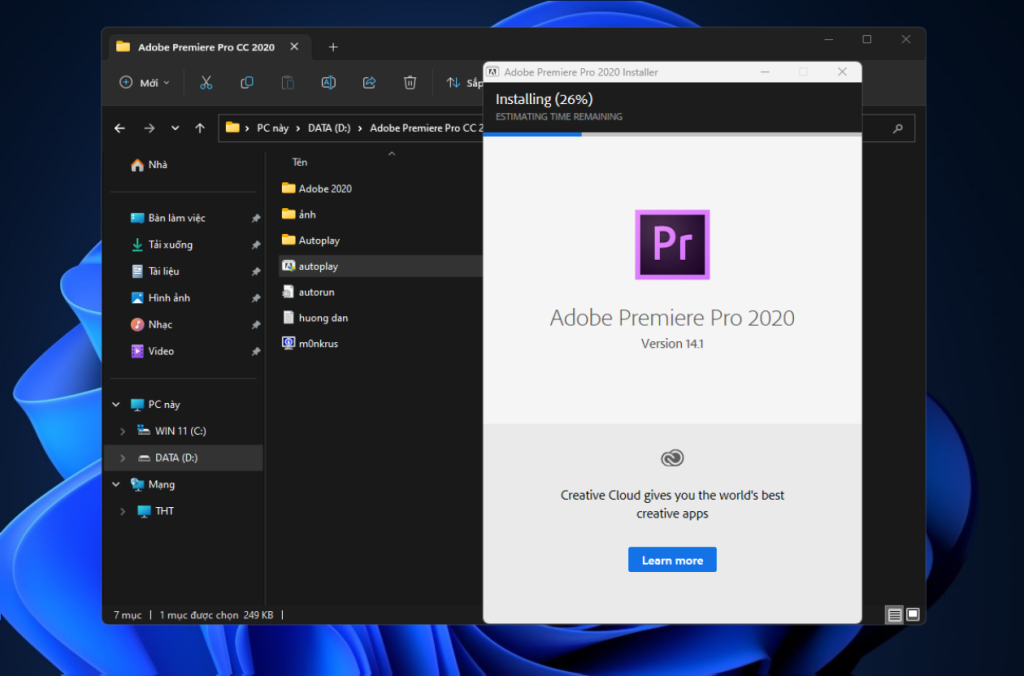Screen dimensions: 1024x676
Task: Click the Tên column header
Action: 300,162
